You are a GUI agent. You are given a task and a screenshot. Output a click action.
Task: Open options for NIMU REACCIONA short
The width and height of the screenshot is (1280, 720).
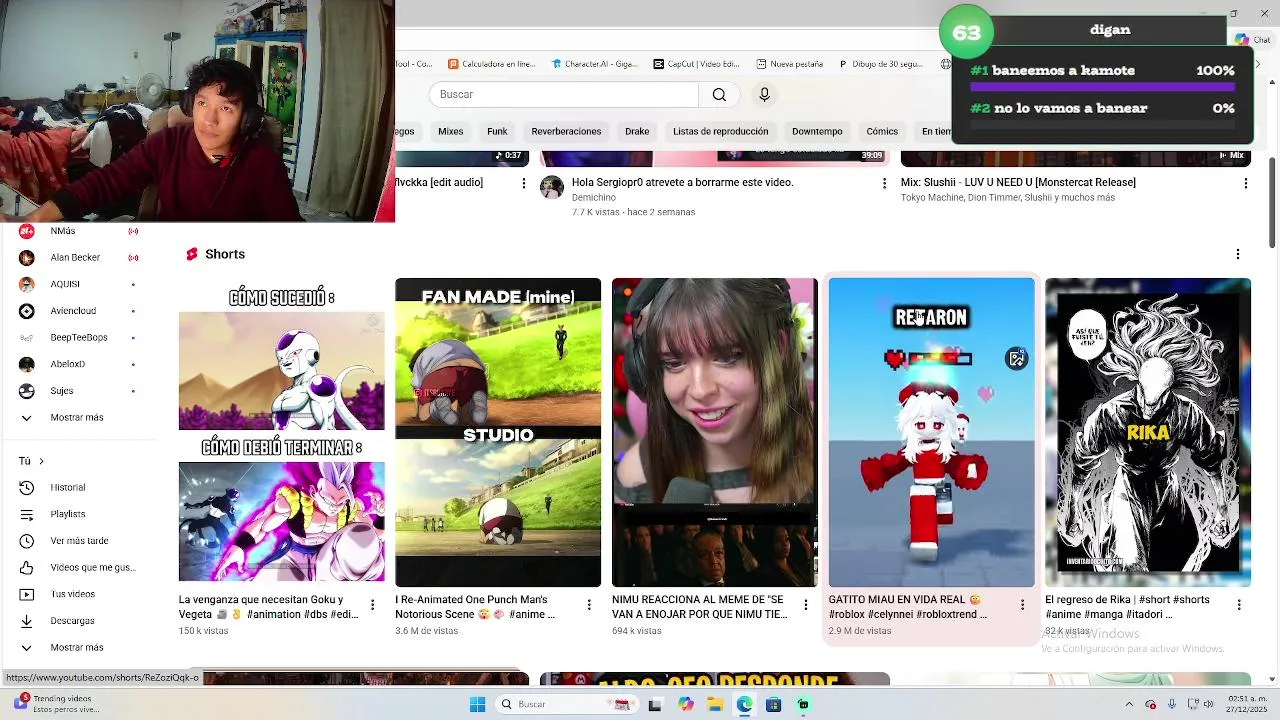tap(806, 605)
